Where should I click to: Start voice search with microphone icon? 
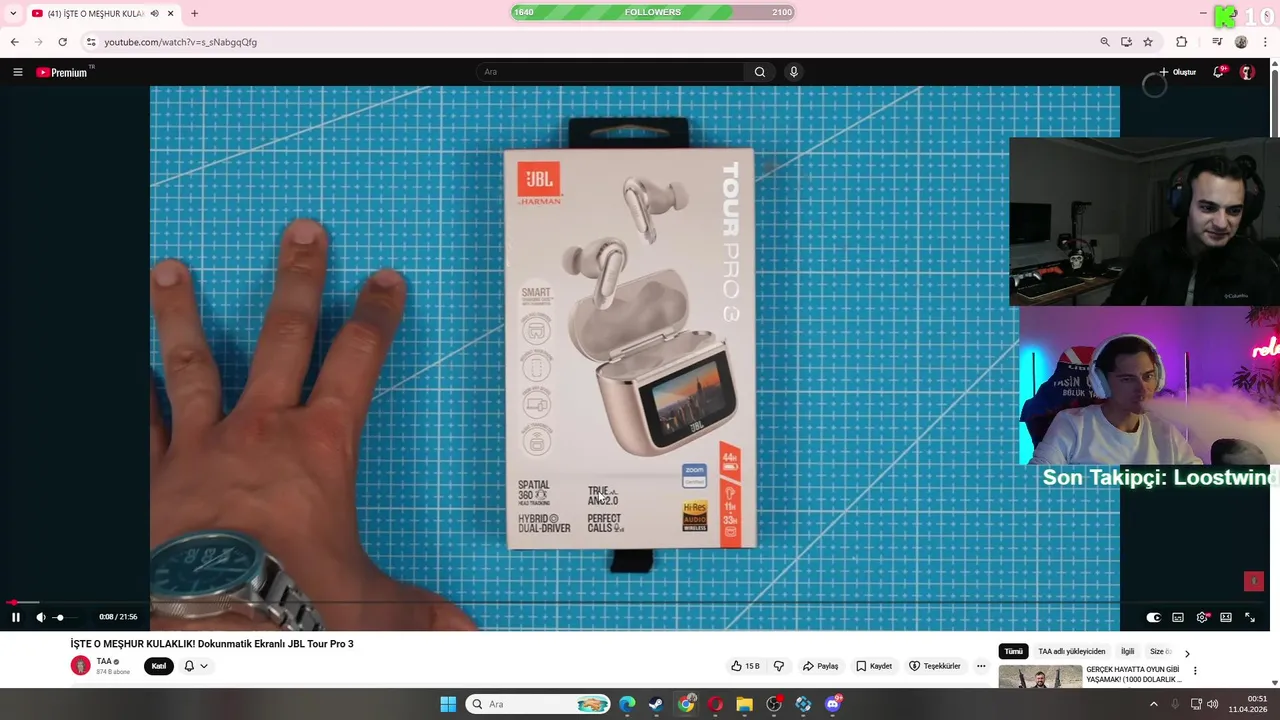(794, 72)
